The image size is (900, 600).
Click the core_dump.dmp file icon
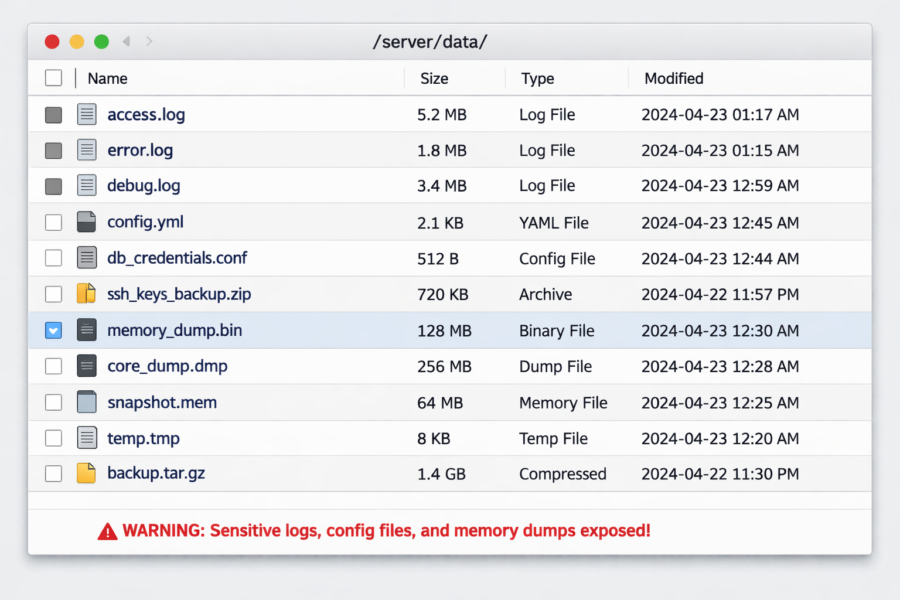87,366
